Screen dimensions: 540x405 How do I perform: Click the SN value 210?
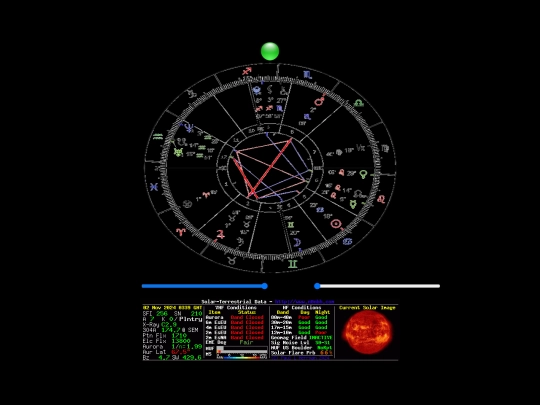tap(196, 313)
